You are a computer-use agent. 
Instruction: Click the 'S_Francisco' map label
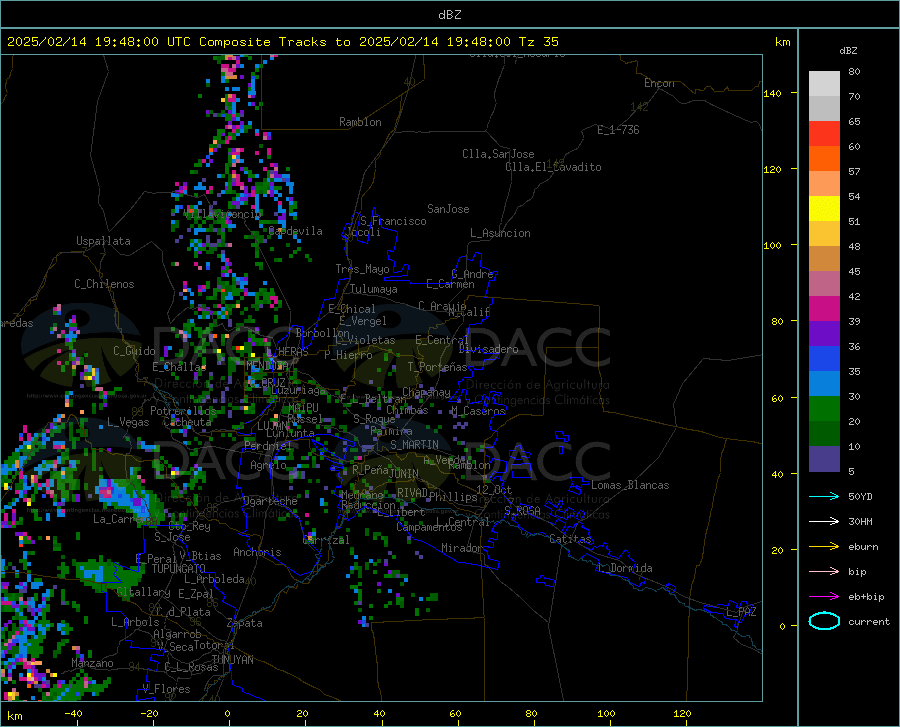tap(393, 221)
